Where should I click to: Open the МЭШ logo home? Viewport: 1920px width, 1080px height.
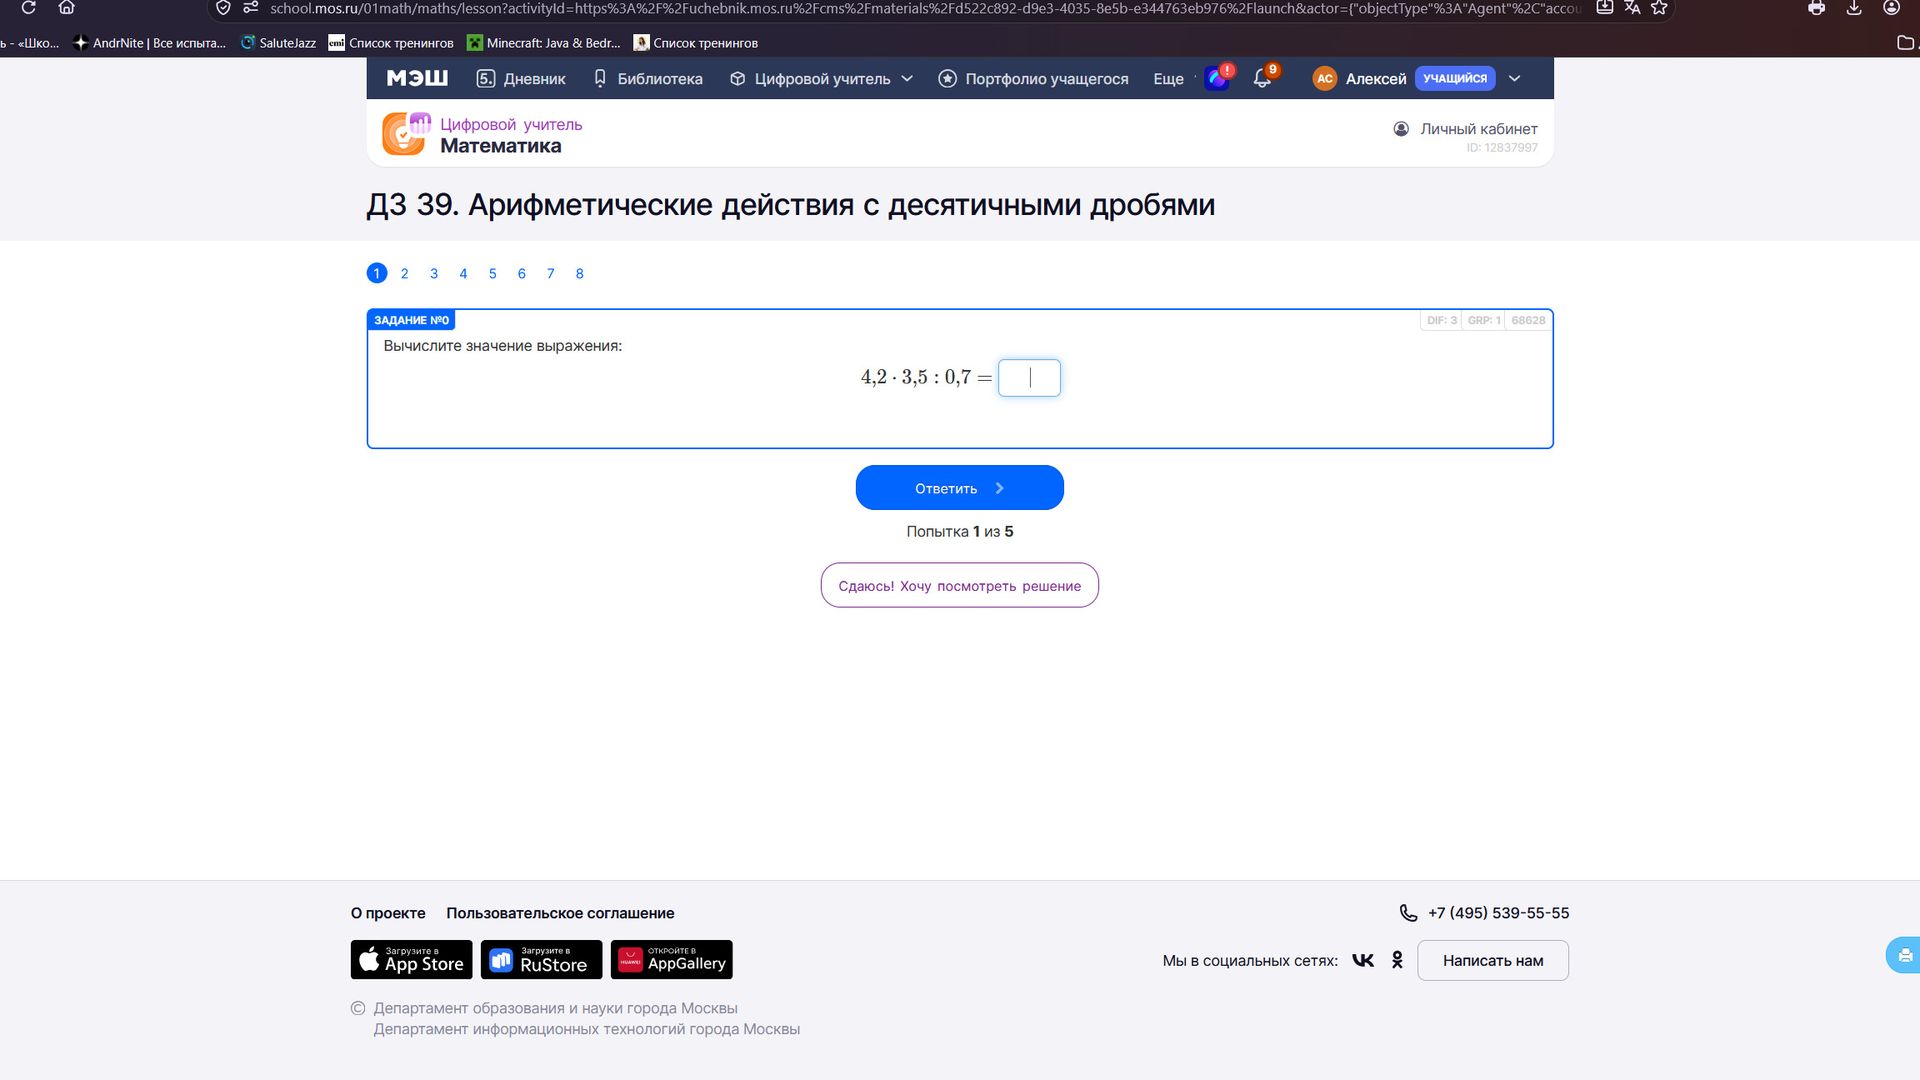point(417,78)
